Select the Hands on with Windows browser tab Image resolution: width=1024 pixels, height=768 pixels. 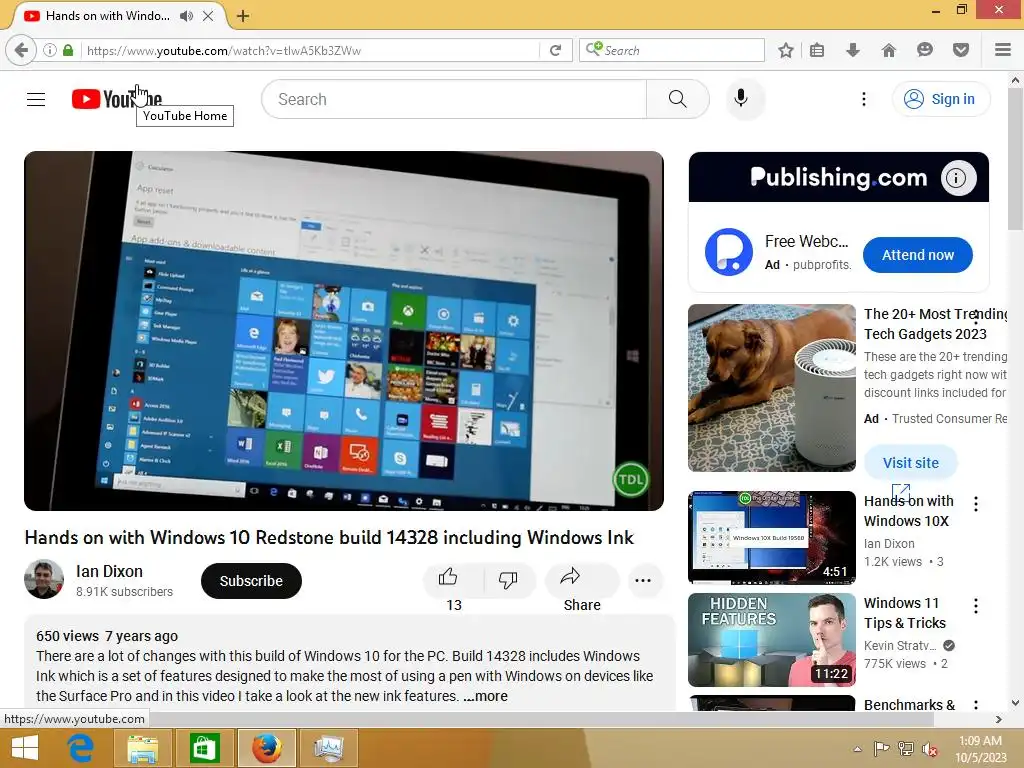108,16
